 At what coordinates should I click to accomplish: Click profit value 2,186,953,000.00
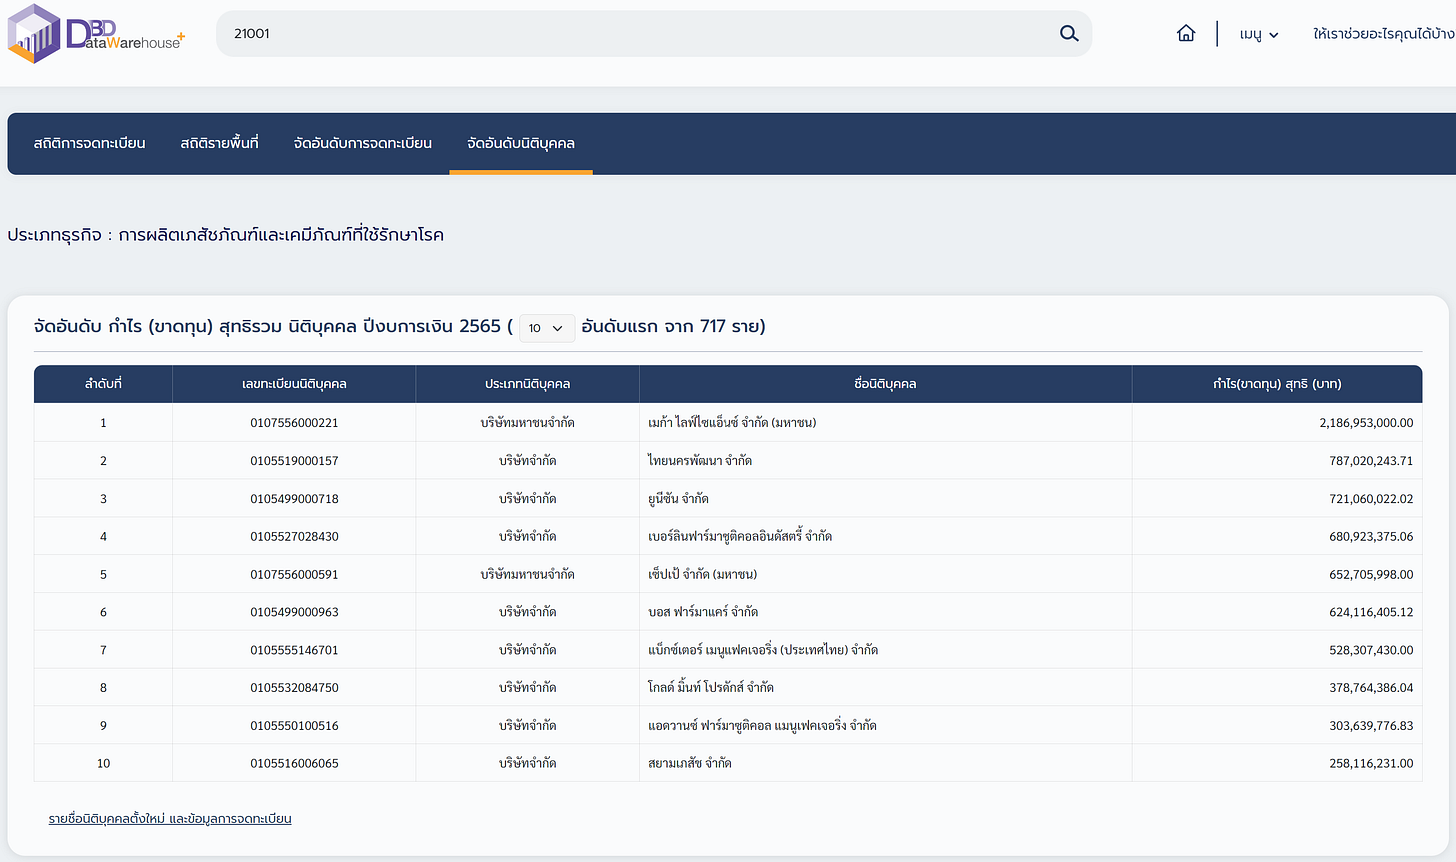click(1366, 423)
